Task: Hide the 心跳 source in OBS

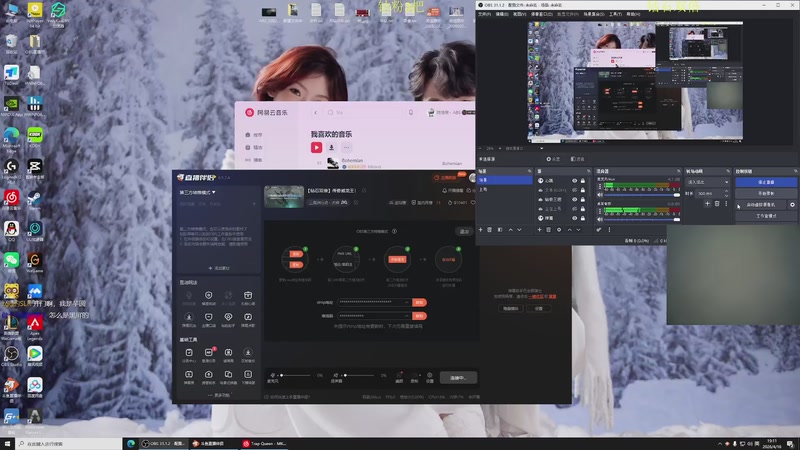Action: [574, 181]
